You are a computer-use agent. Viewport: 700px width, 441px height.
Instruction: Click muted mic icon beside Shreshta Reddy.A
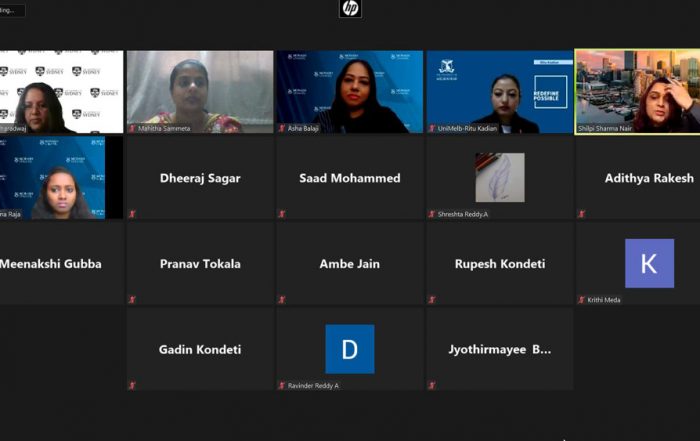point(432,214)
